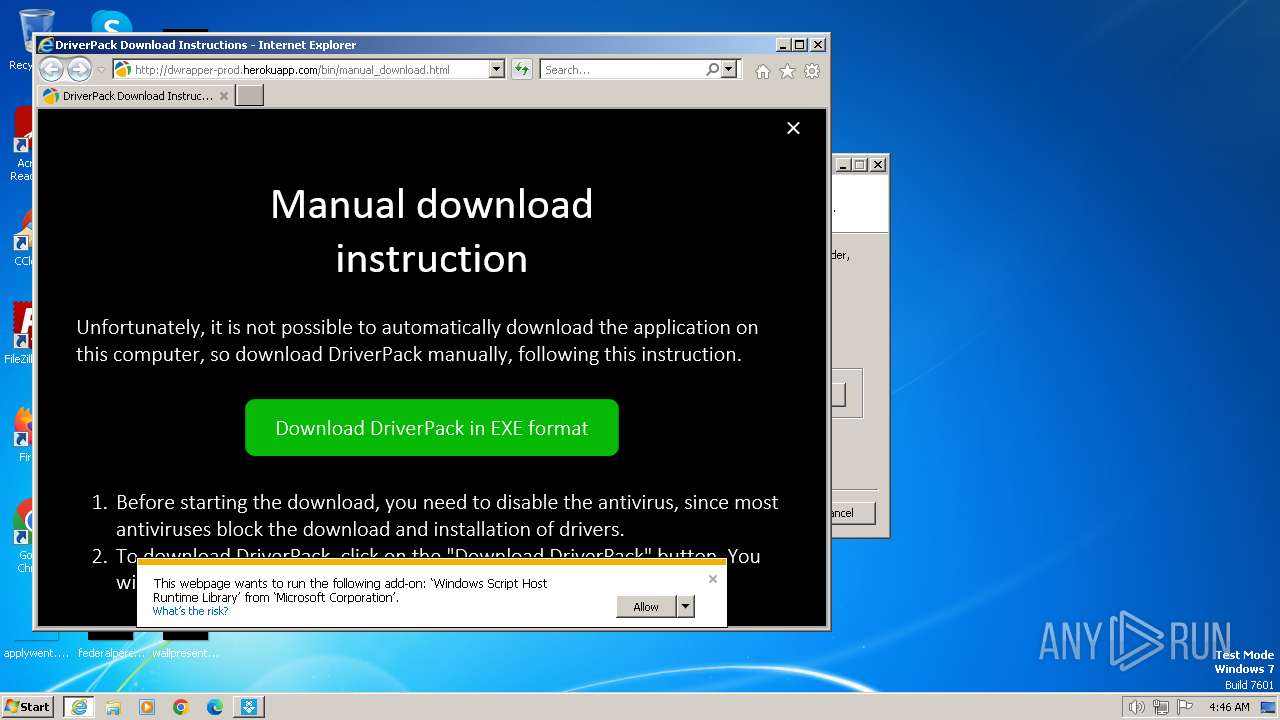The image size is (1280, 720).
Task: Click the network tray icon
Action: 1161,707
